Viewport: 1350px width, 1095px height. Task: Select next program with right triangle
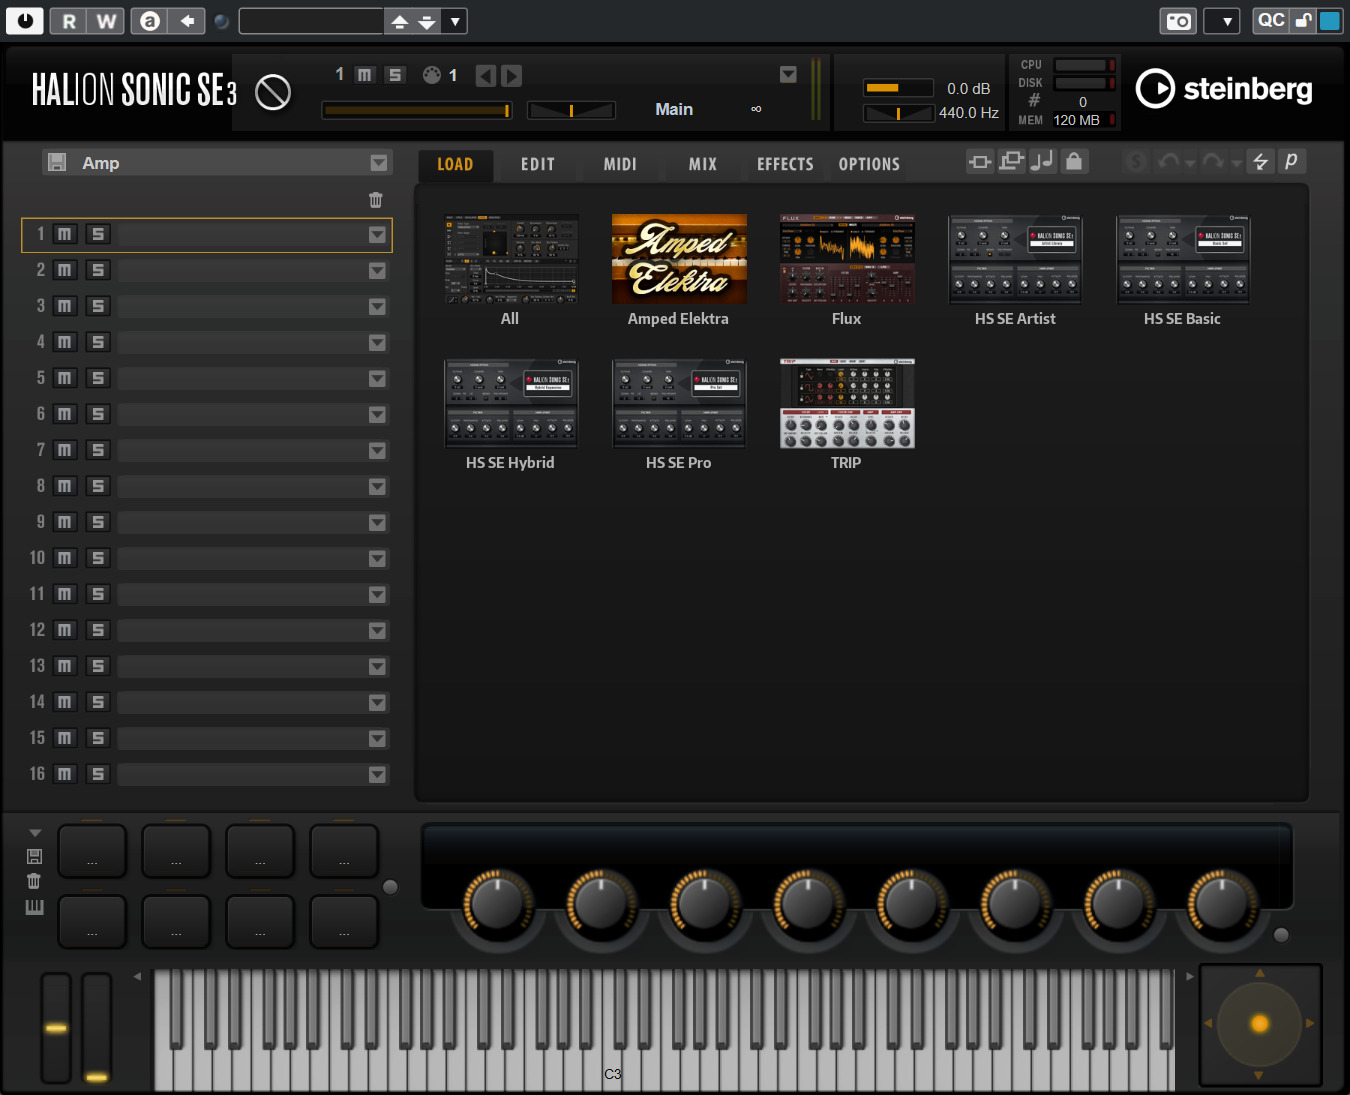click(x=511, y=76)
